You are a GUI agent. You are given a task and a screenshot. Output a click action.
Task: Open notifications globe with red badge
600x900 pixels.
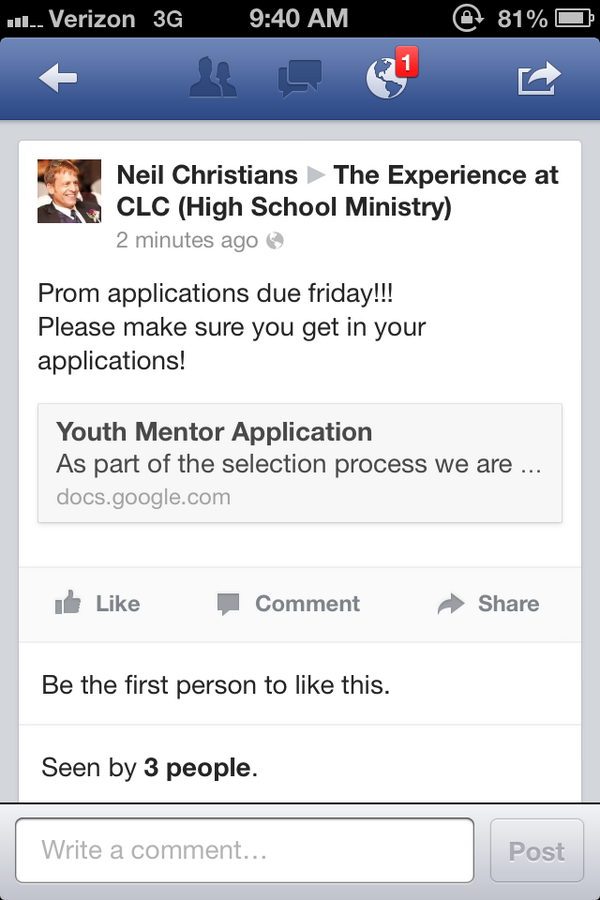391,75
